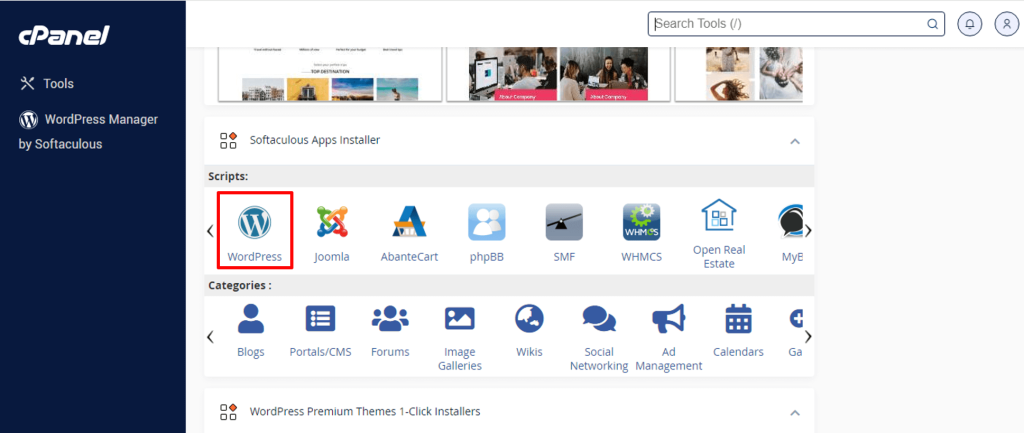
Task: Browse the Forums category
Action: click(x=390, y=330)
